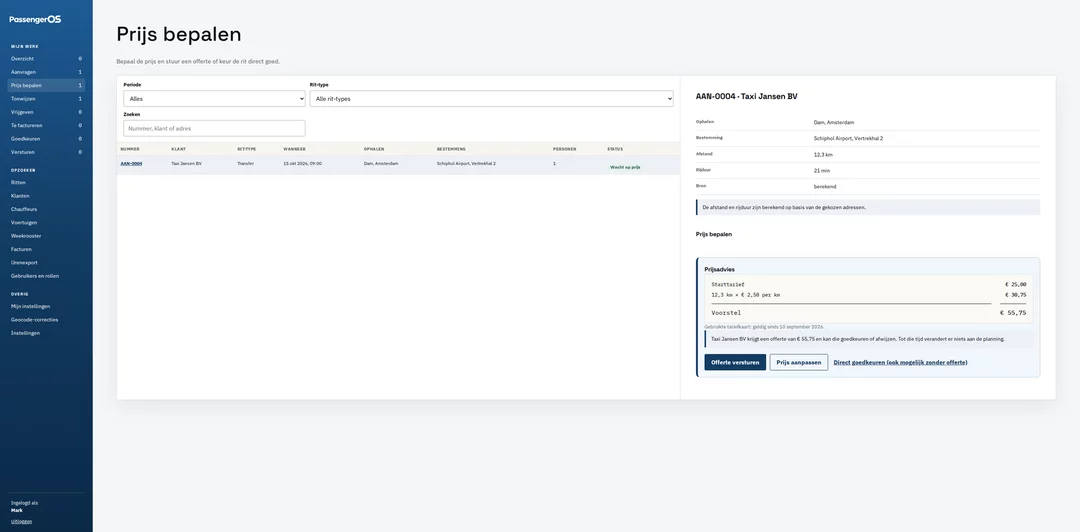This screenshot has height=532, width=1080.
Task: Click the 15 okt 2026, 09:00 cell
Action: [x=302, y=163]
